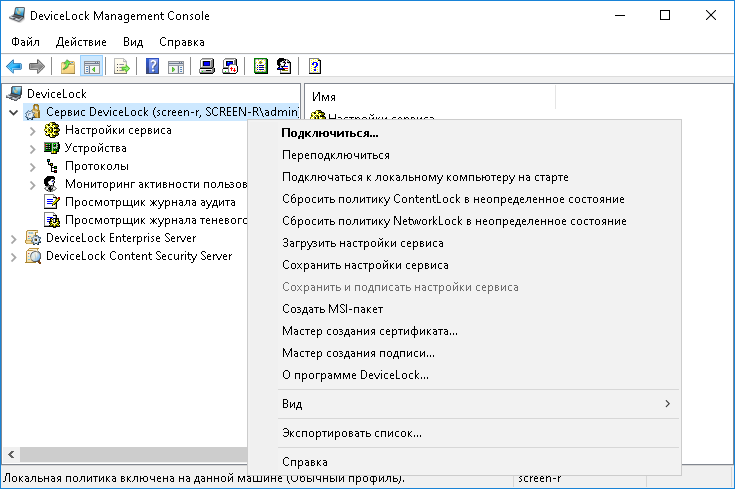
Task: Click the Export list toolbar icon
Action: tap(121, 67)
